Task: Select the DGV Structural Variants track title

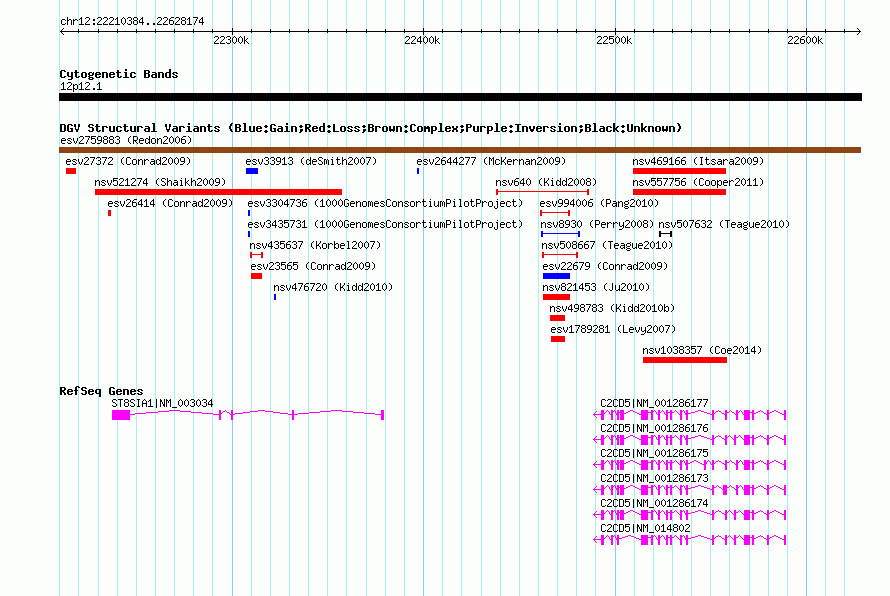Action: [371, 128]
